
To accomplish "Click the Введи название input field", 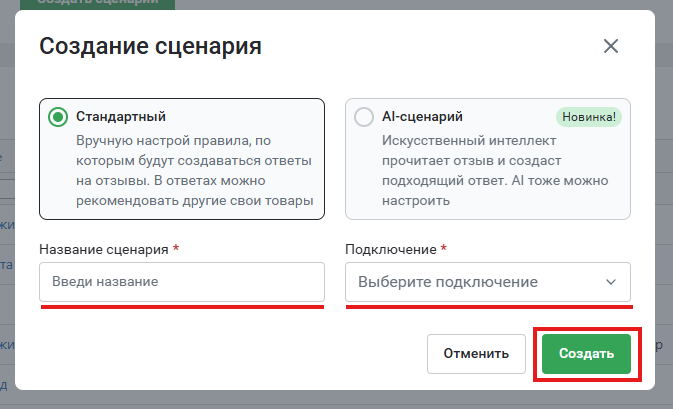I will pos(182,282).
